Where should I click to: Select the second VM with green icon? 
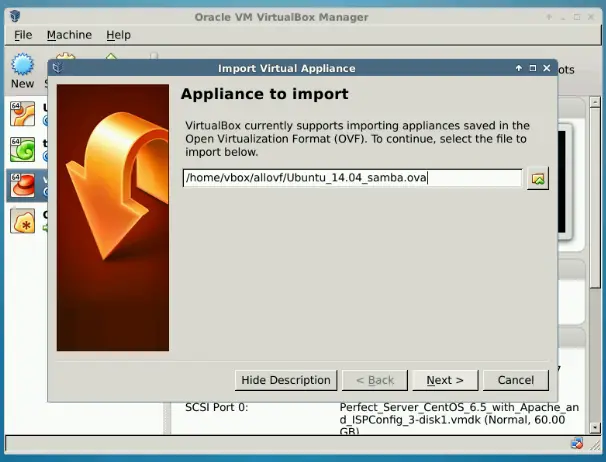pyautogui.click(x=22, y=149)
